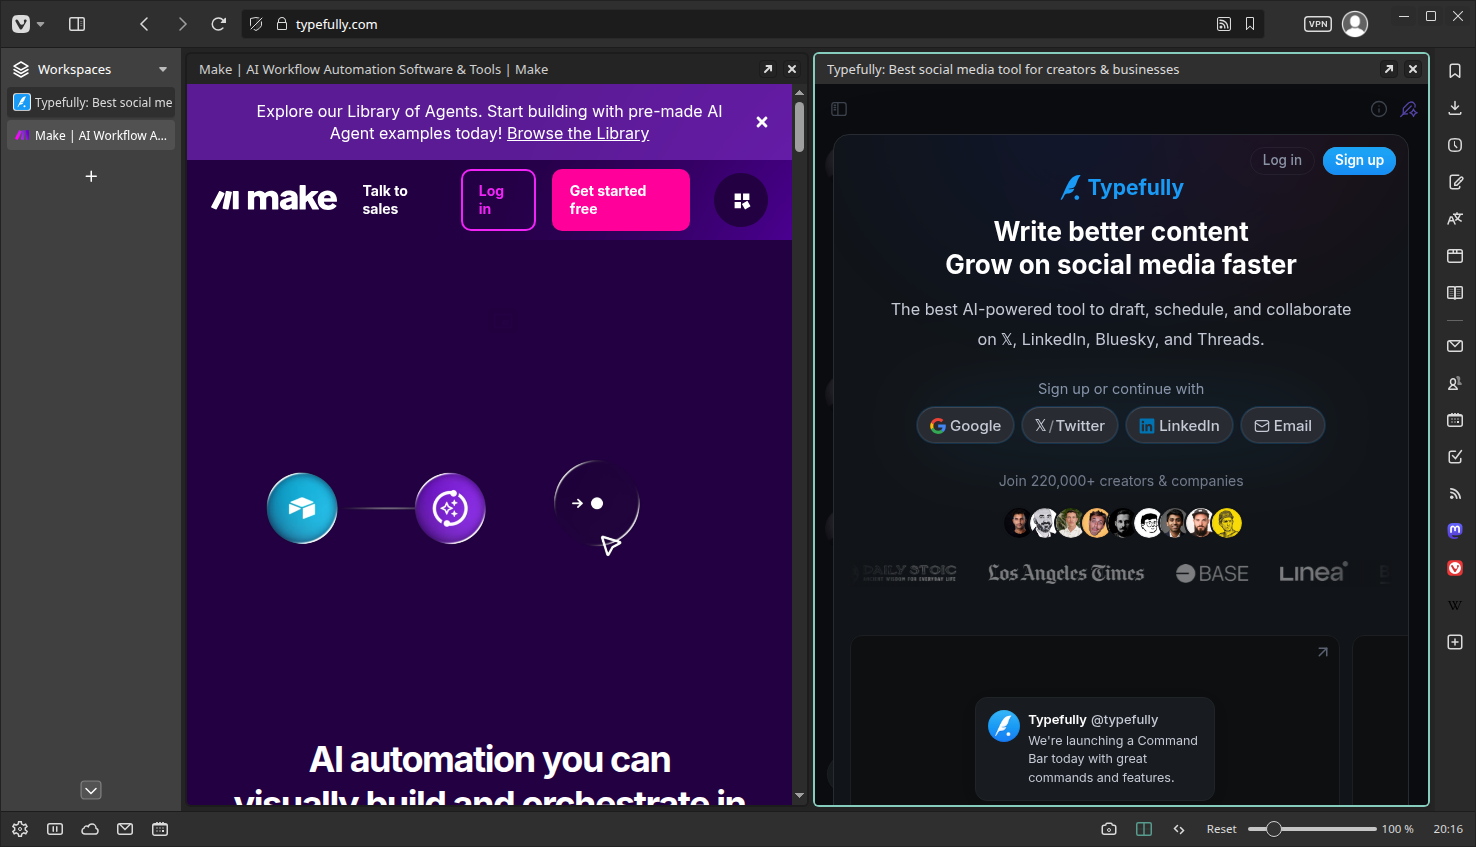Expand the collapsed tab list via down chevron

tap(91, 790)
